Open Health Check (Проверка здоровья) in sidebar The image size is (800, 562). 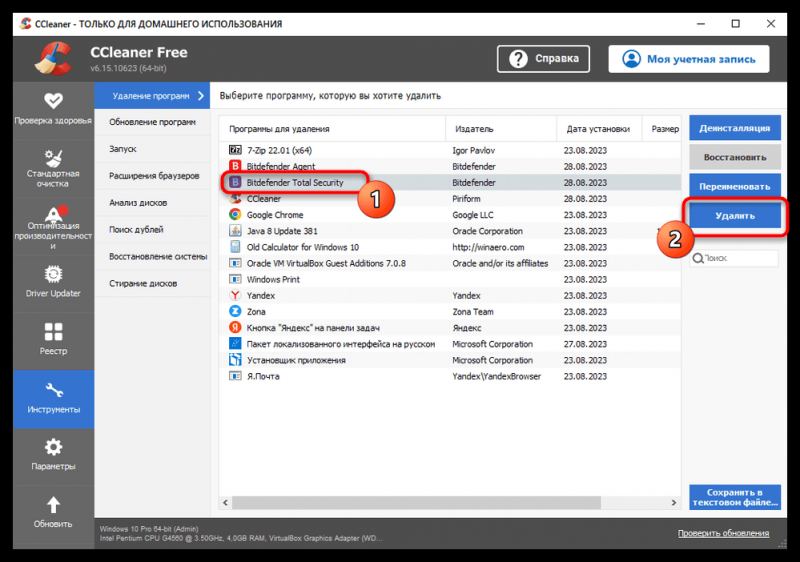click(x=53, y=110)
